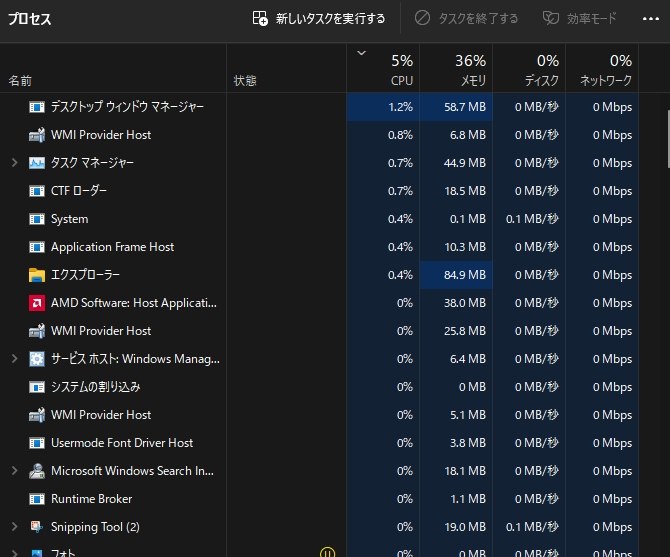Click the 1.1 MB memory cell
Screen dimensions: 670x557
456,499
